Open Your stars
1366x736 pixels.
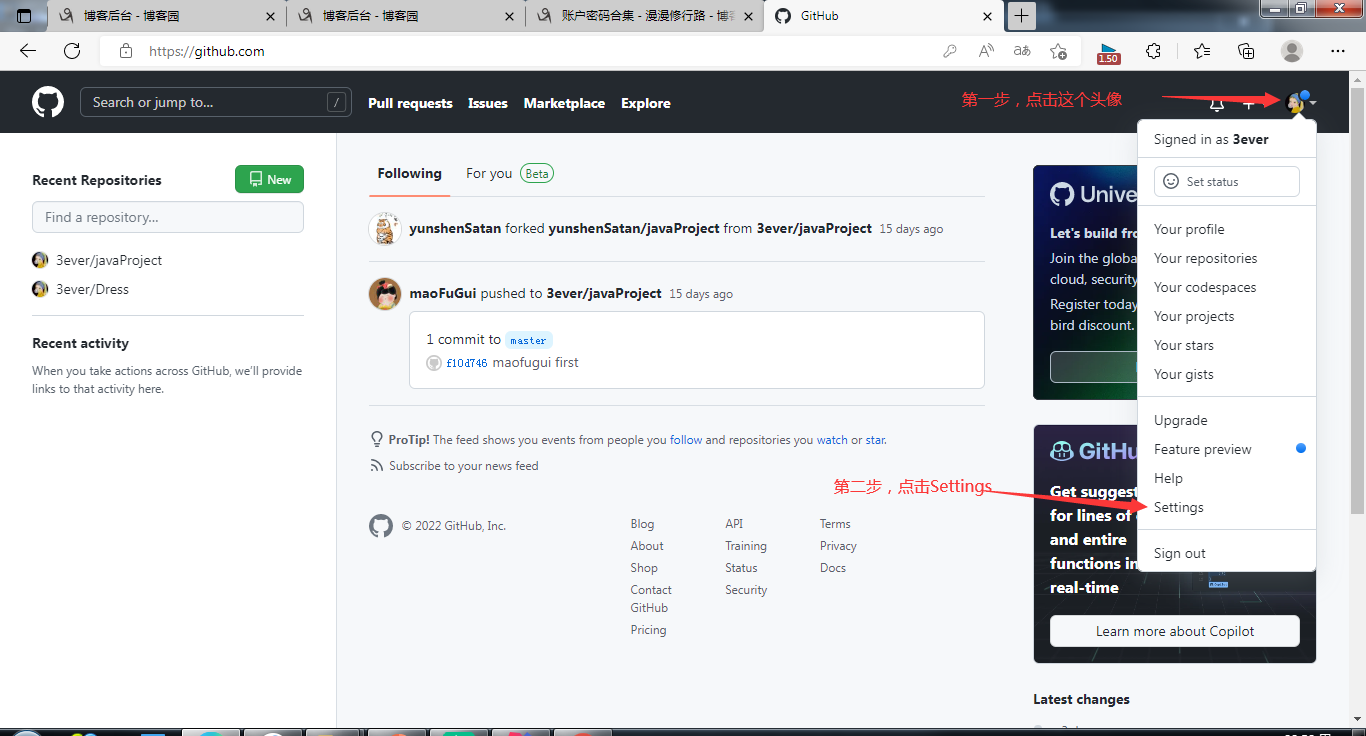[x=1227, y=345]
